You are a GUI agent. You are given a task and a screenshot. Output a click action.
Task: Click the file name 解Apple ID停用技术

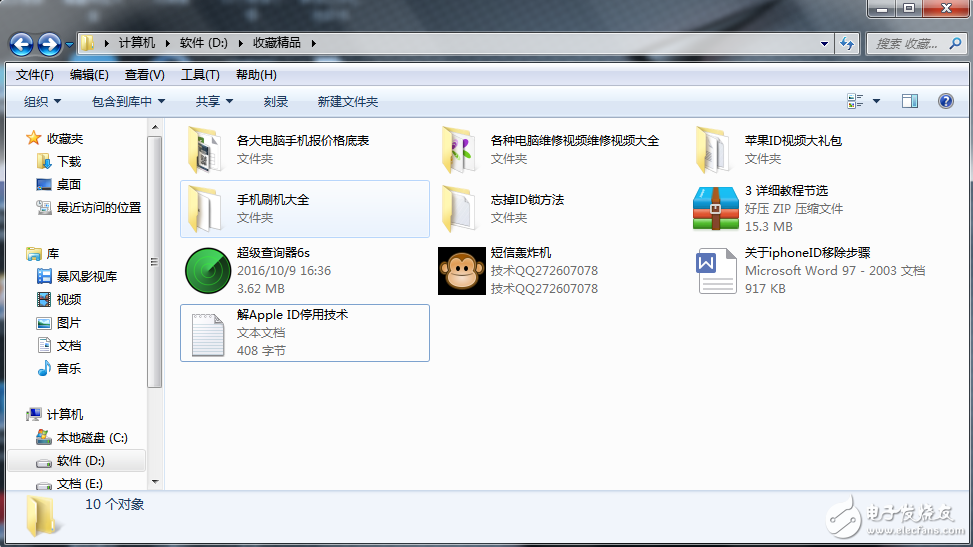(292, 315)
